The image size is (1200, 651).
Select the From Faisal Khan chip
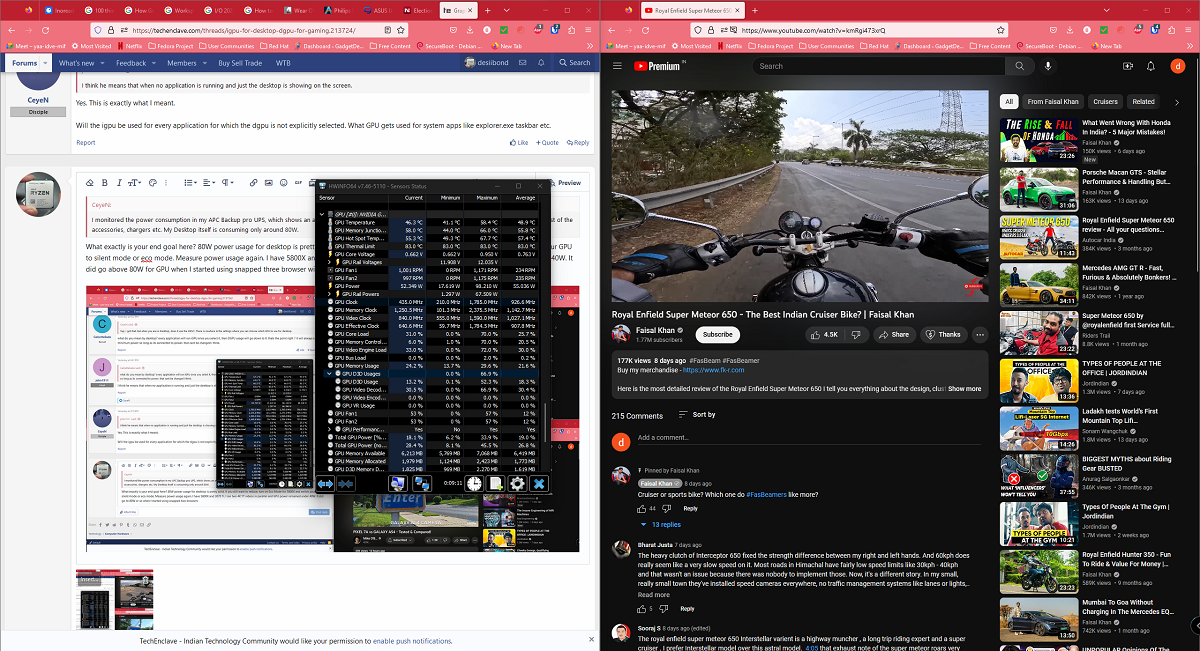(1053, 101)
